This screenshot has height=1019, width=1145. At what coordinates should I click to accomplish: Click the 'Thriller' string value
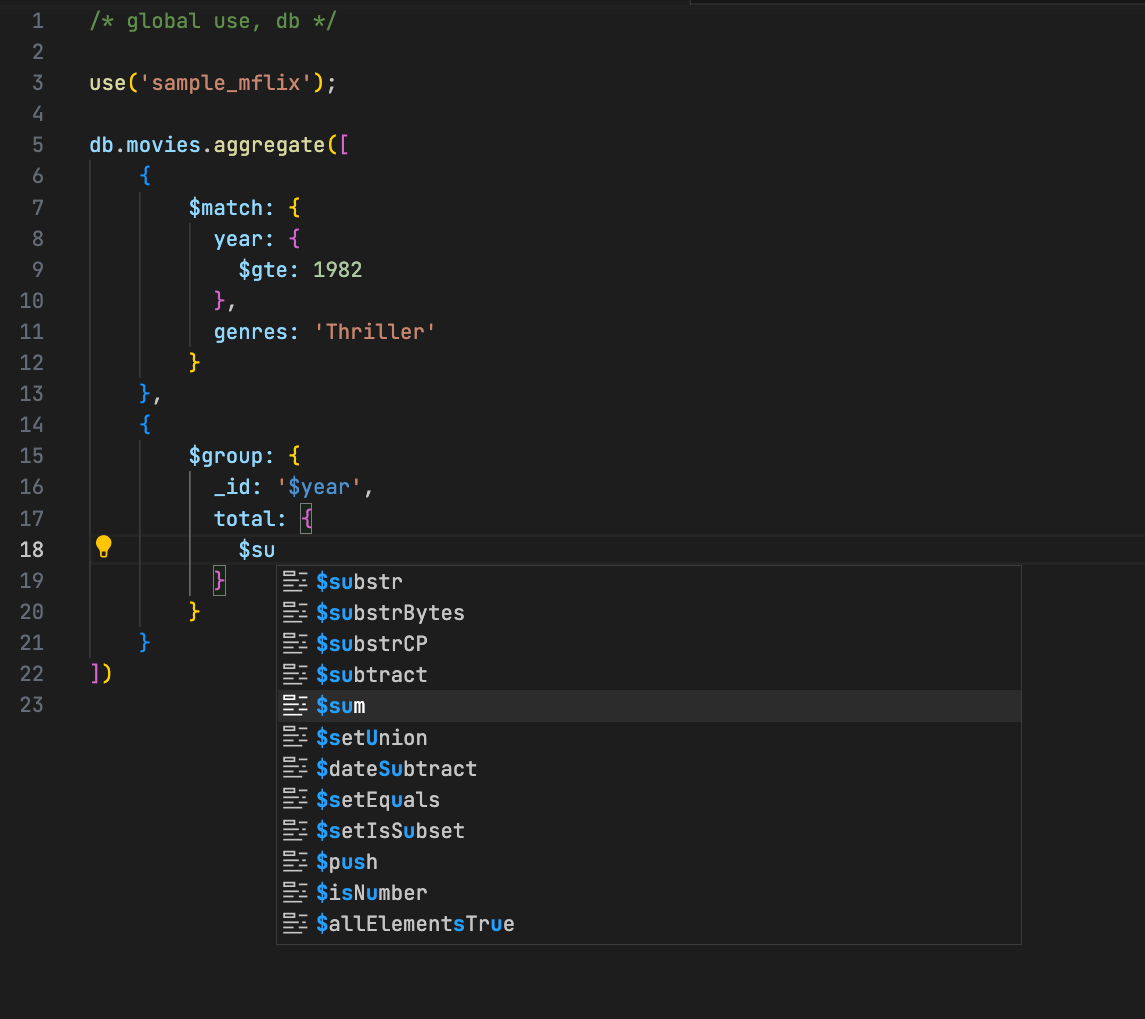click(x=375, y=332)
